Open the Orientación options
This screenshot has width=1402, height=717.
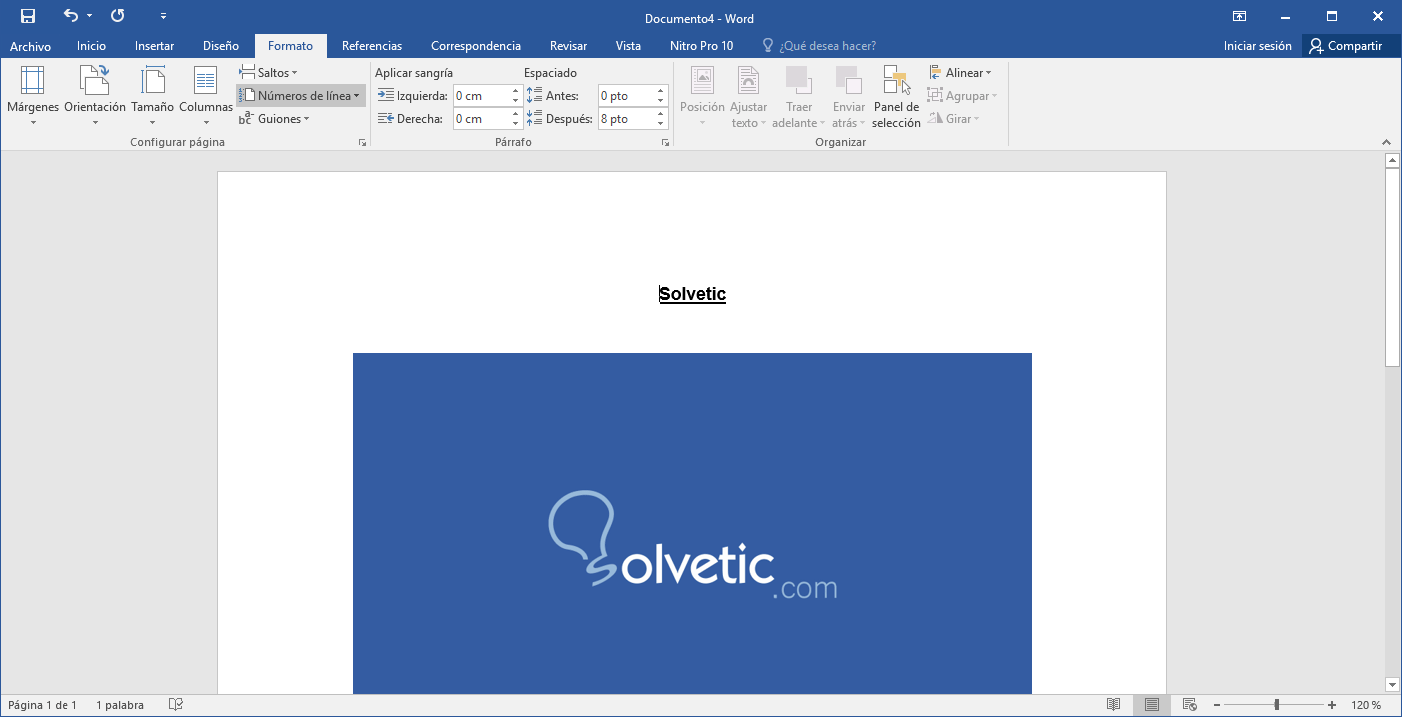point(95,96)
